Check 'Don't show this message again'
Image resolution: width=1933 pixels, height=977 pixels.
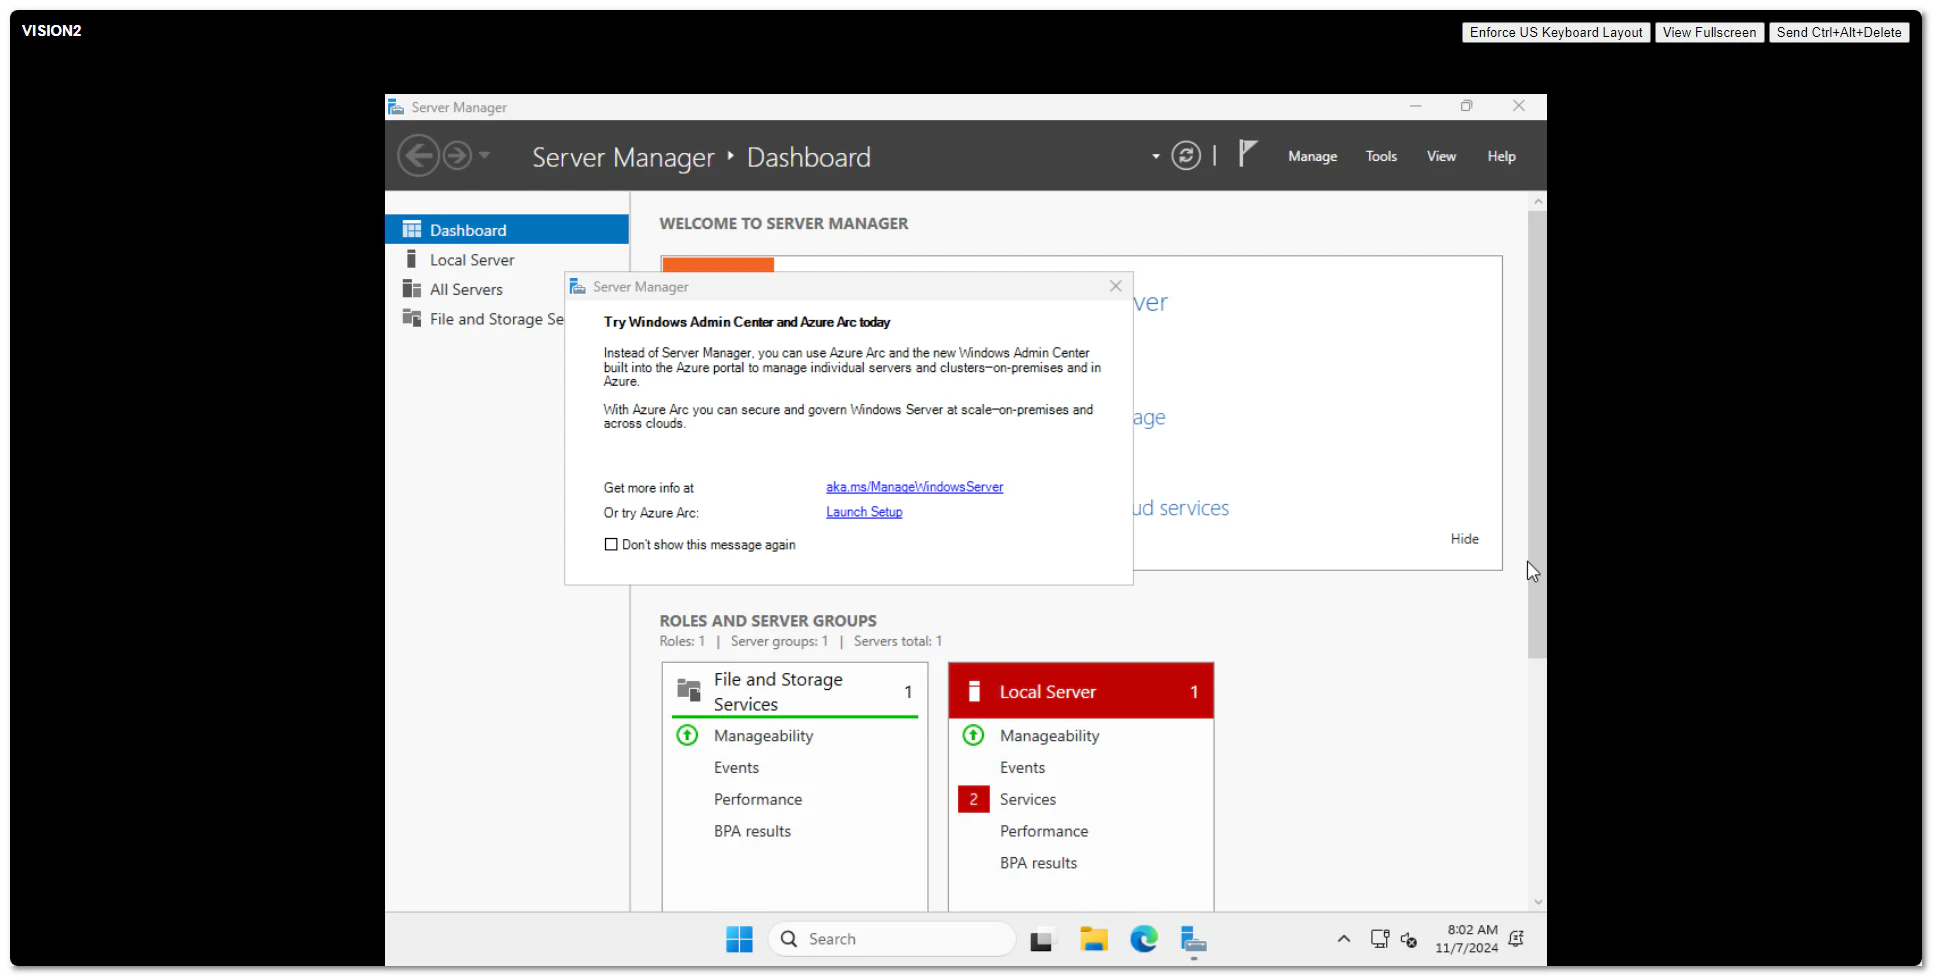click(x=611, y=545)
